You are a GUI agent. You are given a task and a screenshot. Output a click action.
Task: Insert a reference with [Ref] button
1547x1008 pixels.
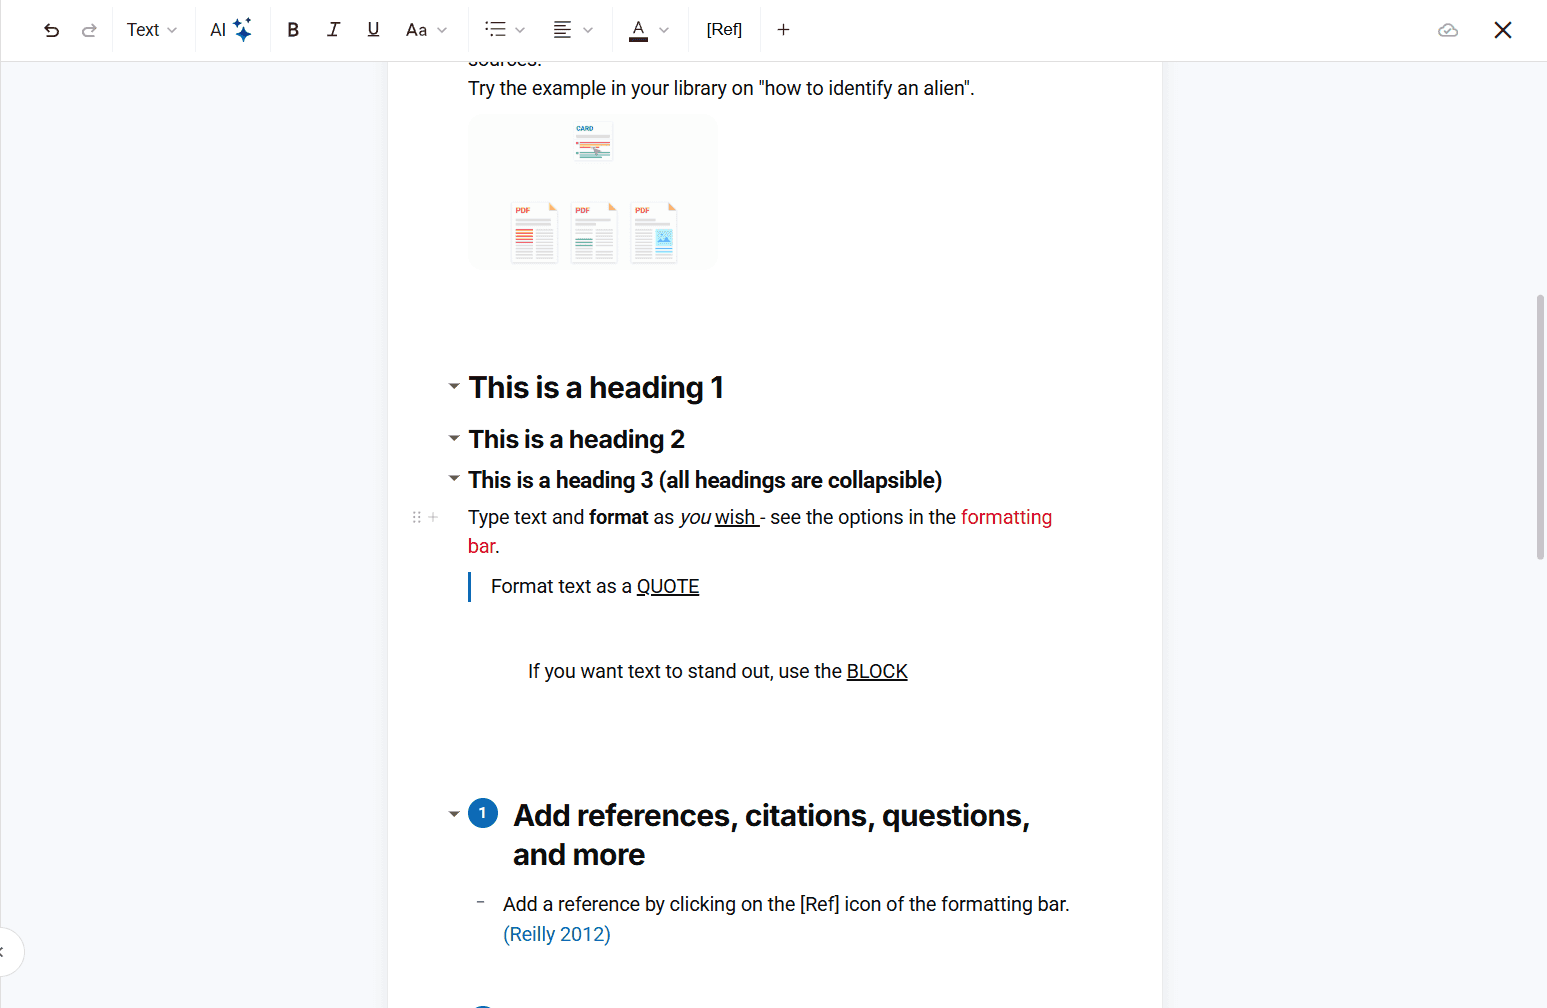click(724, 30)
